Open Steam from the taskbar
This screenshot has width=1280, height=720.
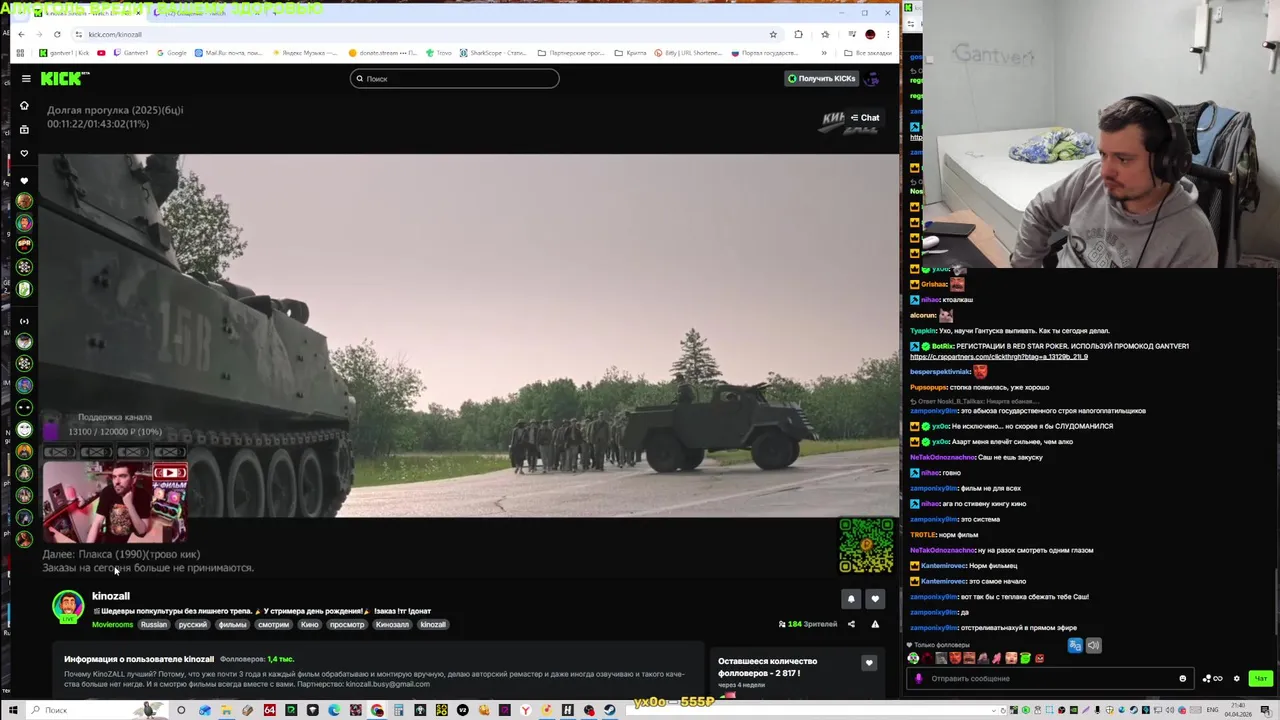click(609, 710)
